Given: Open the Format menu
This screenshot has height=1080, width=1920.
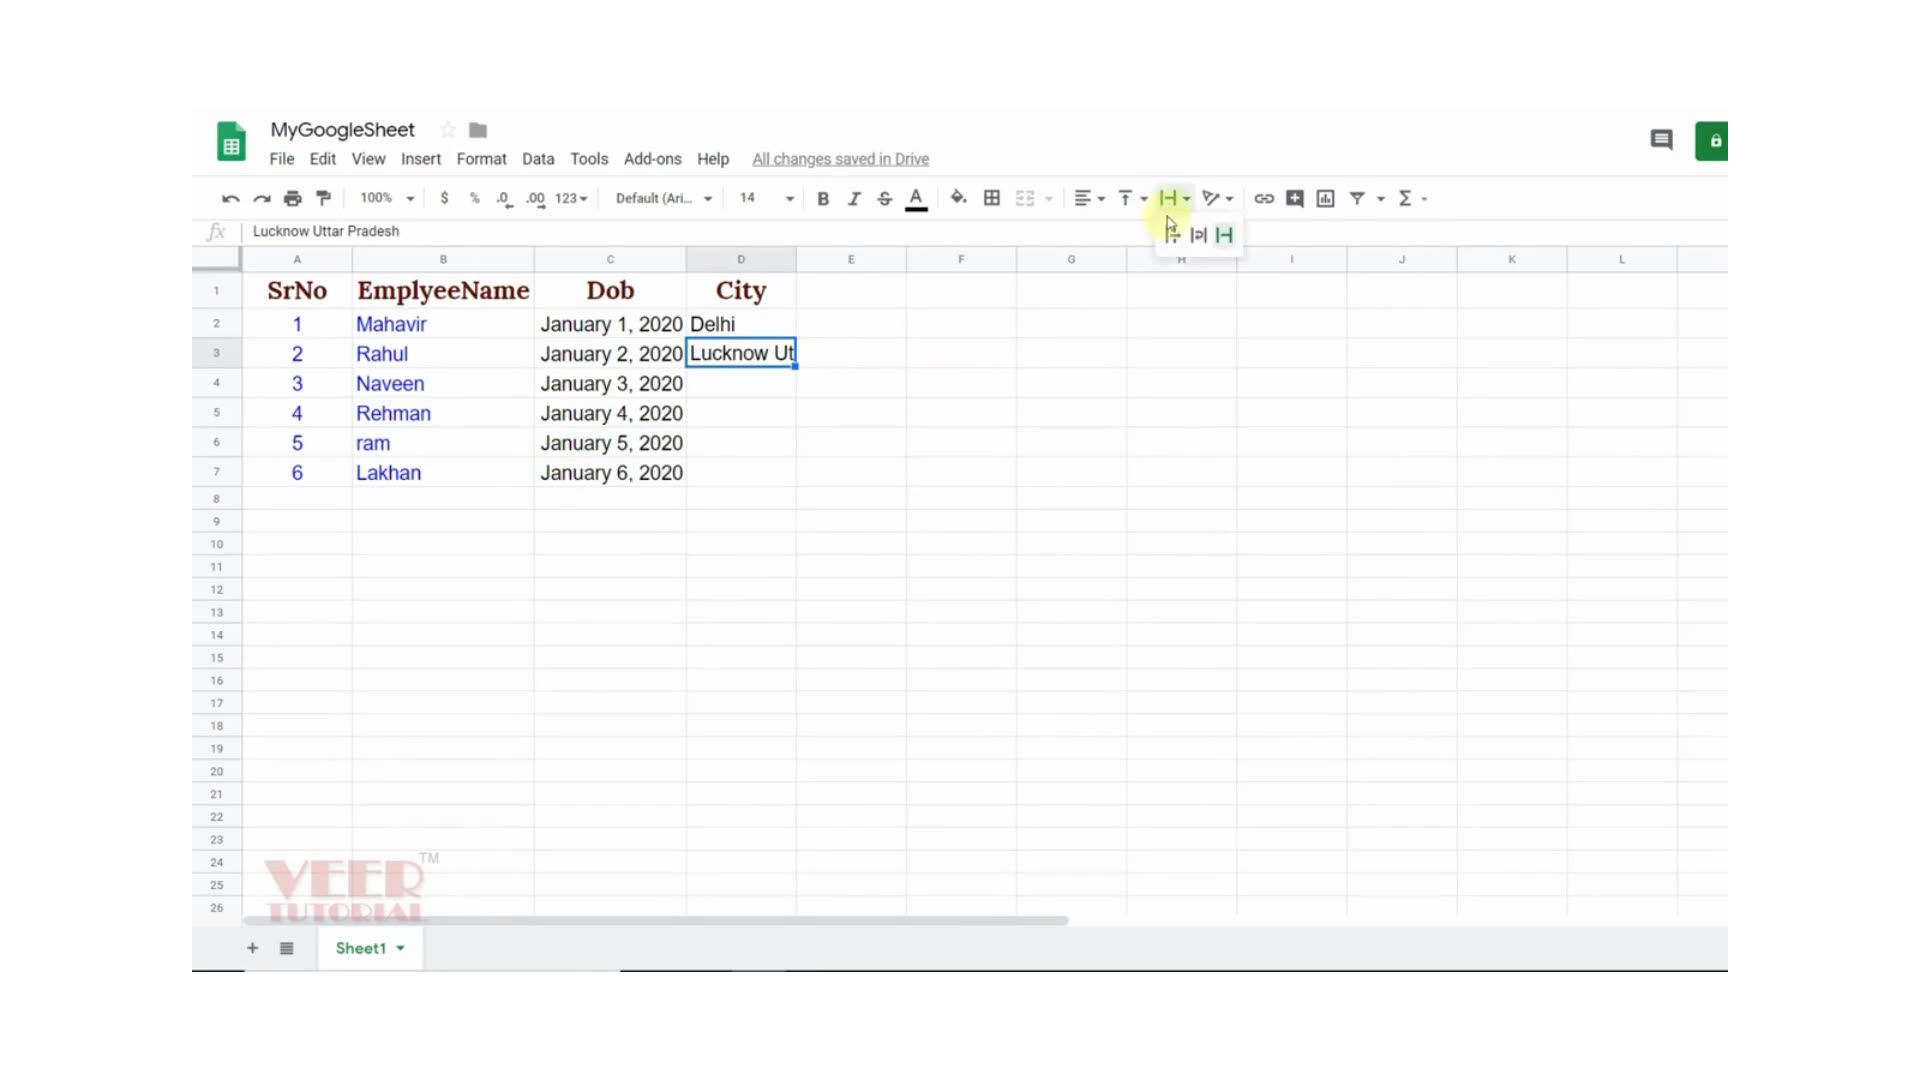Looking at the screenshot, I should tap(481, 158).
